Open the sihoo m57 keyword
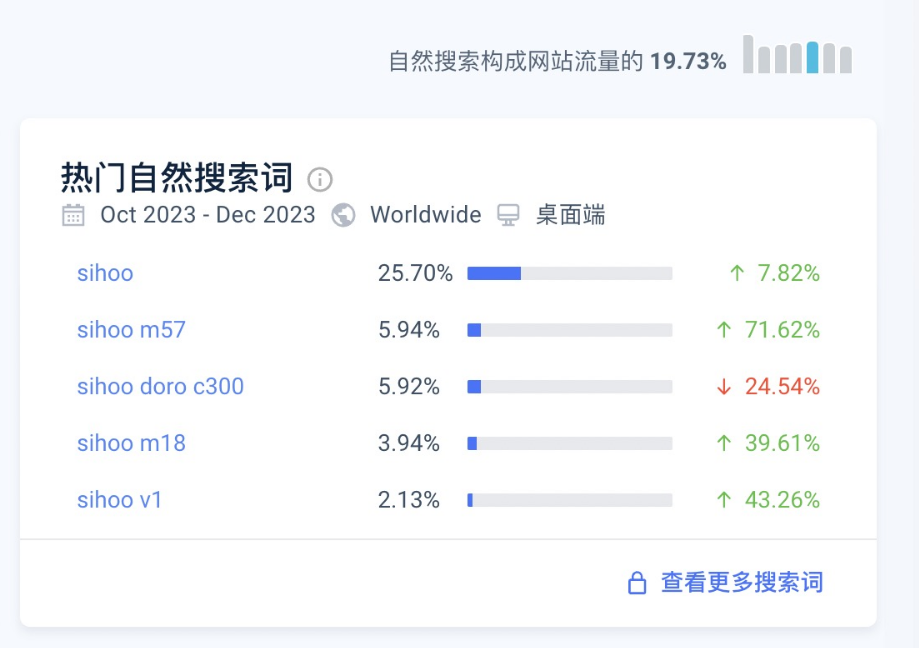Viewport: 919px width, 648px height. click(131, 330)
